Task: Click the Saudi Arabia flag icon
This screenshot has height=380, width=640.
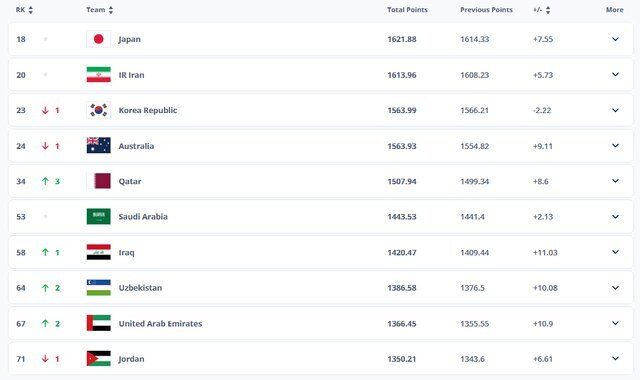Action: [98, 217]
